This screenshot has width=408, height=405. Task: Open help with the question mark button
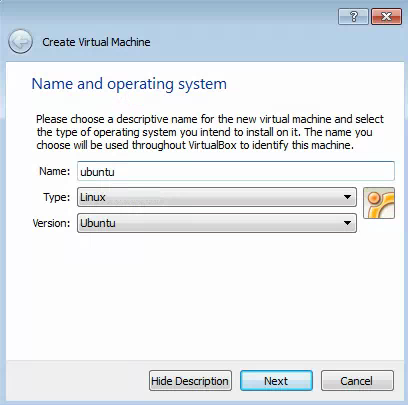tap(353, 16)
